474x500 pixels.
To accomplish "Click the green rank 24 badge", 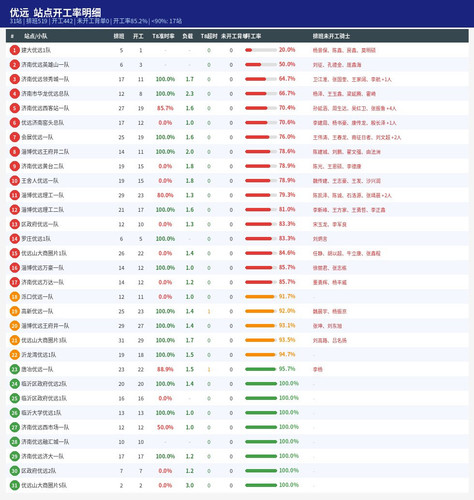I will tap(14, 384).
